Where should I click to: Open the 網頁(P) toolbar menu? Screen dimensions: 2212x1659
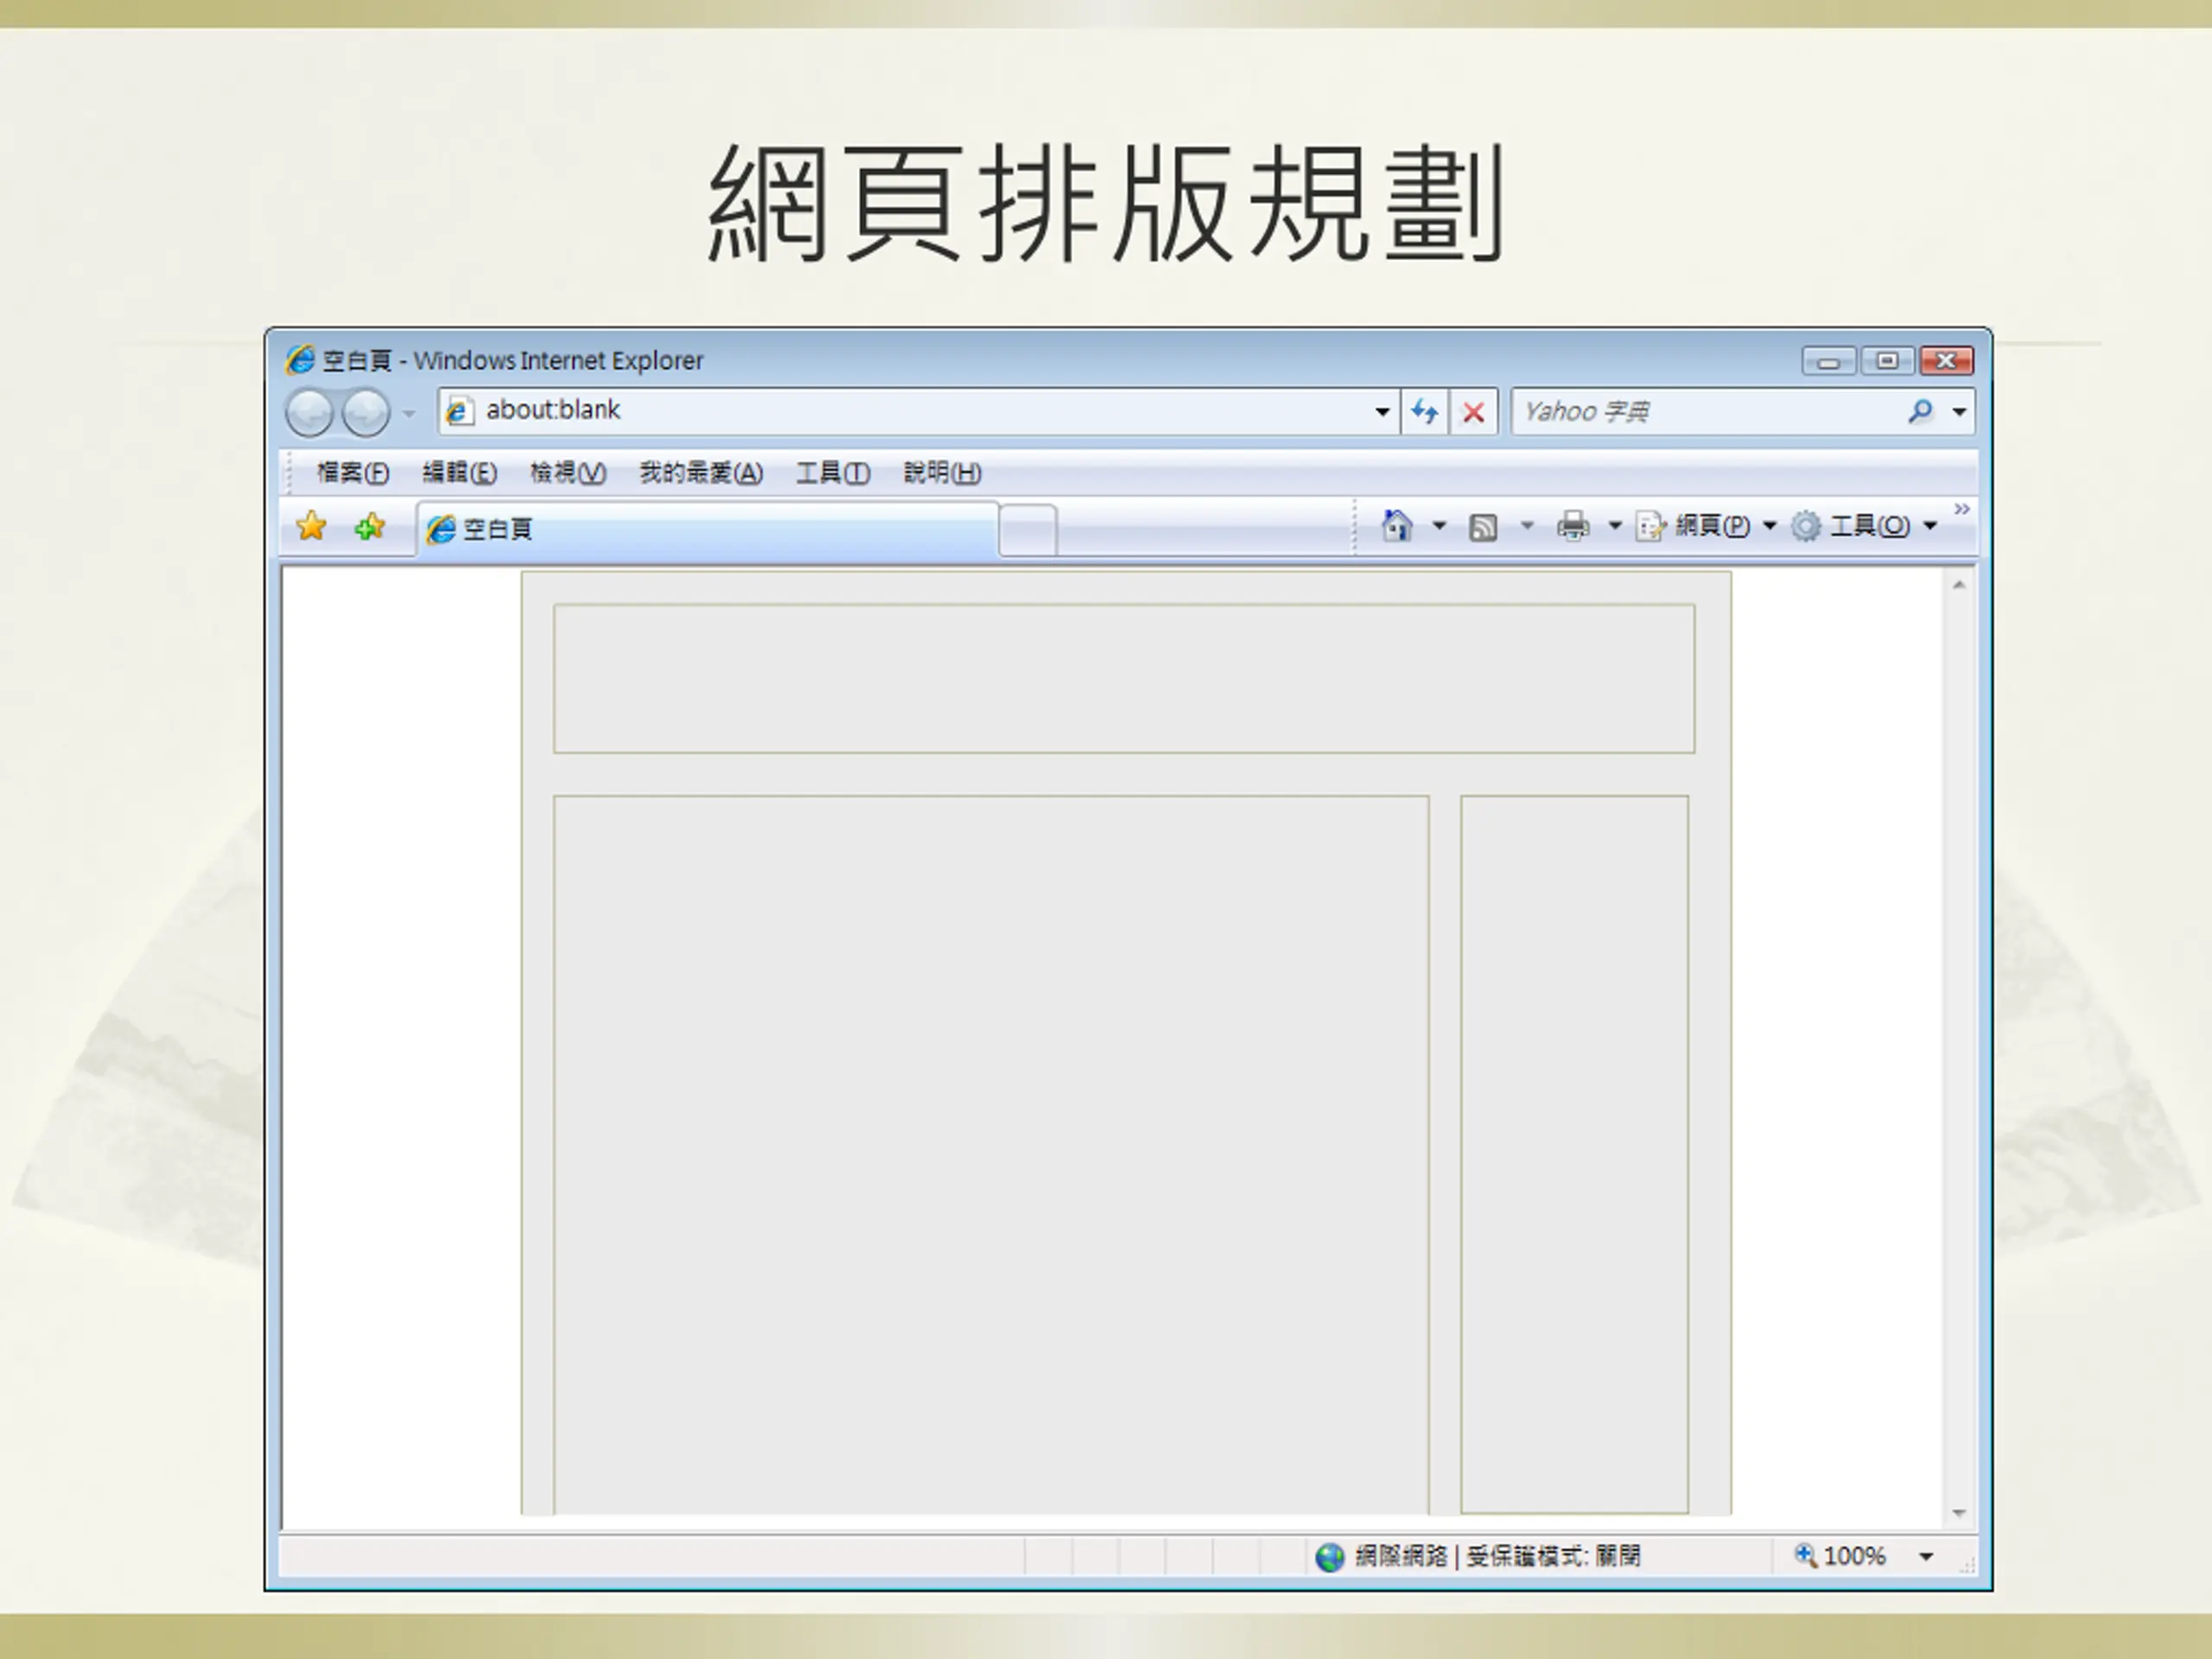pos(1705,525)
